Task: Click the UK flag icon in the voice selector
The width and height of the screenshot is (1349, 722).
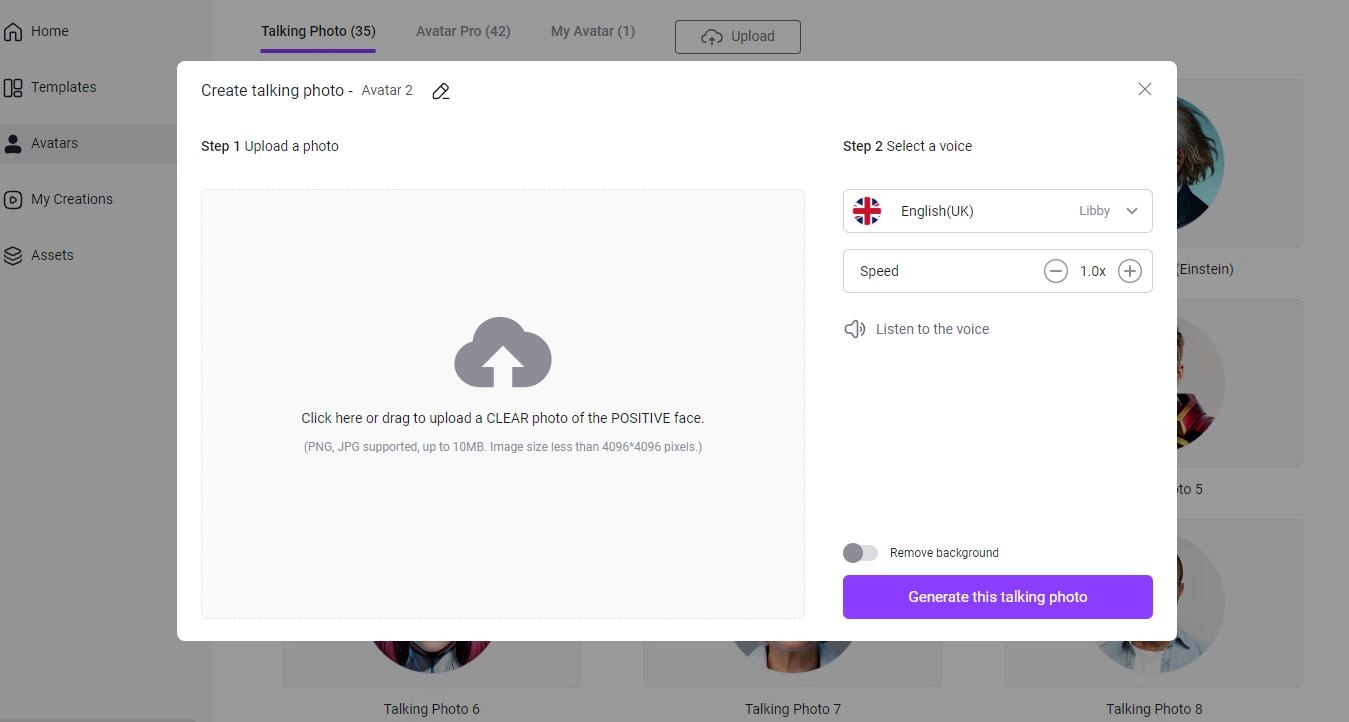Action: (x=866, y=211)
